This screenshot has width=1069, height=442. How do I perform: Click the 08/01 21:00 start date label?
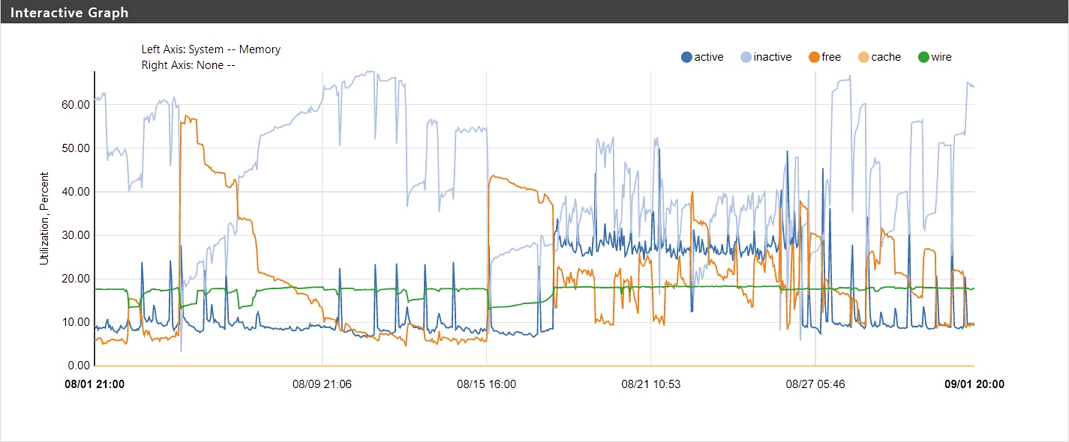pyautogui.click(x=94, y=384)
